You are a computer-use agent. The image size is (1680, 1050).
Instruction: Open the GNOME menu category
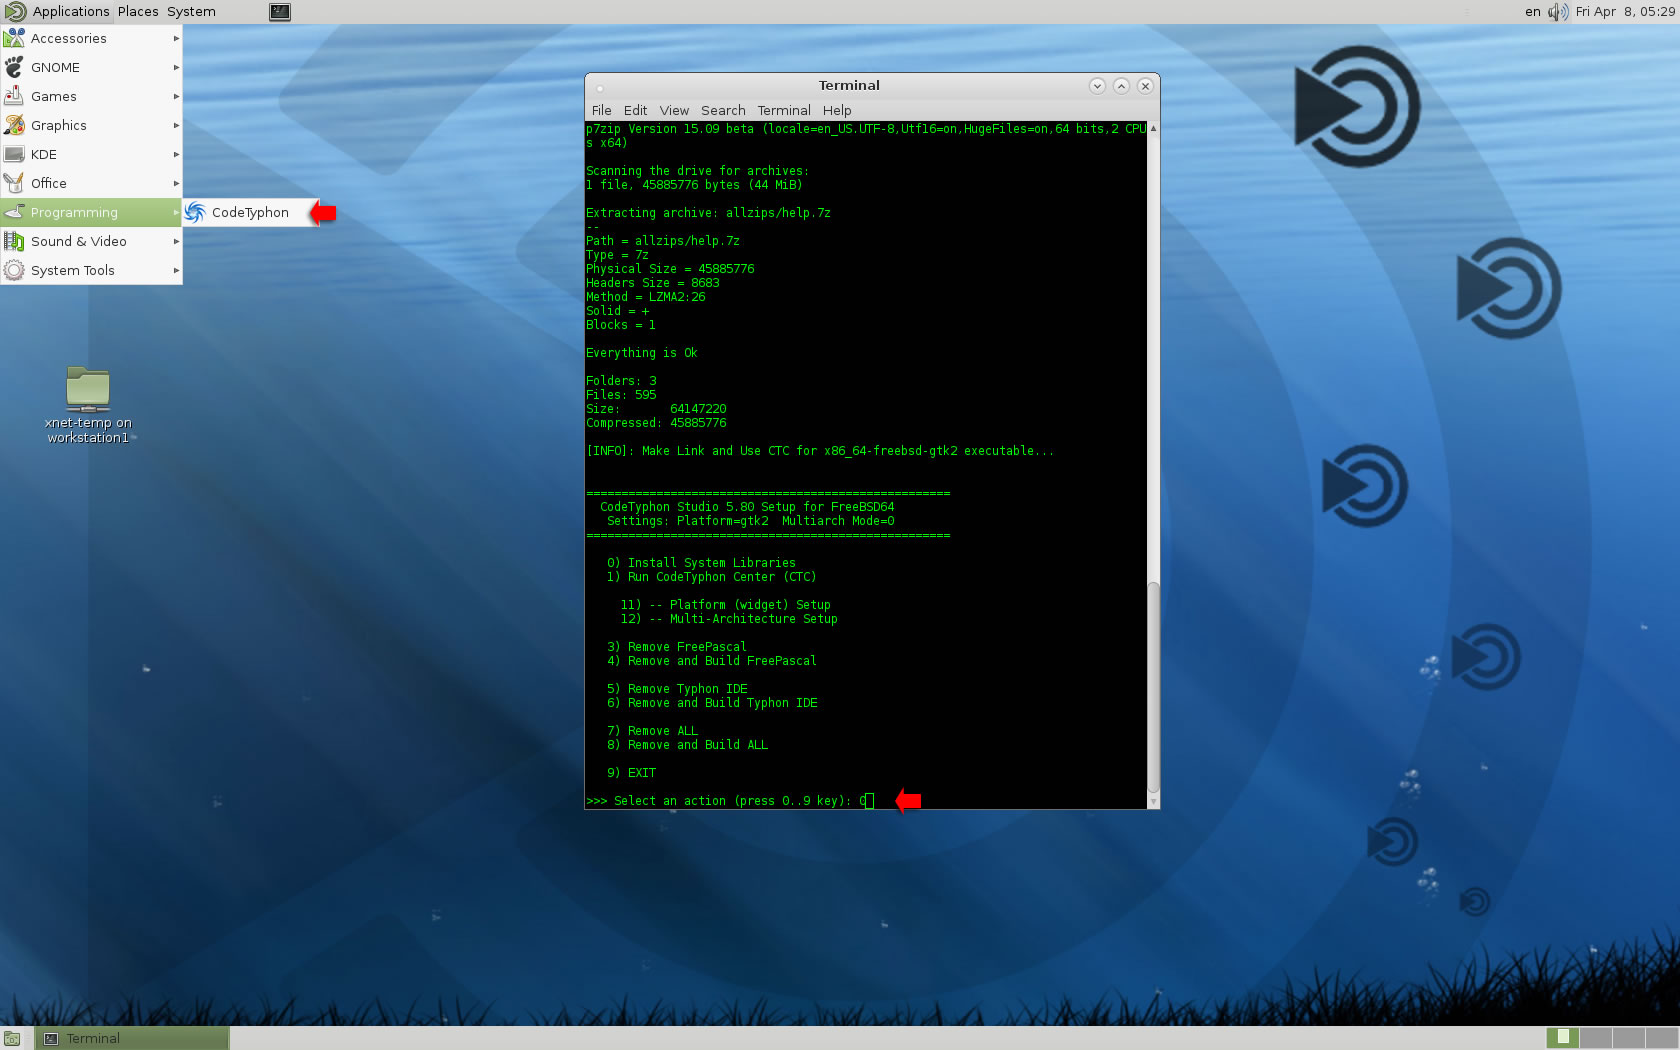point(91,67)
